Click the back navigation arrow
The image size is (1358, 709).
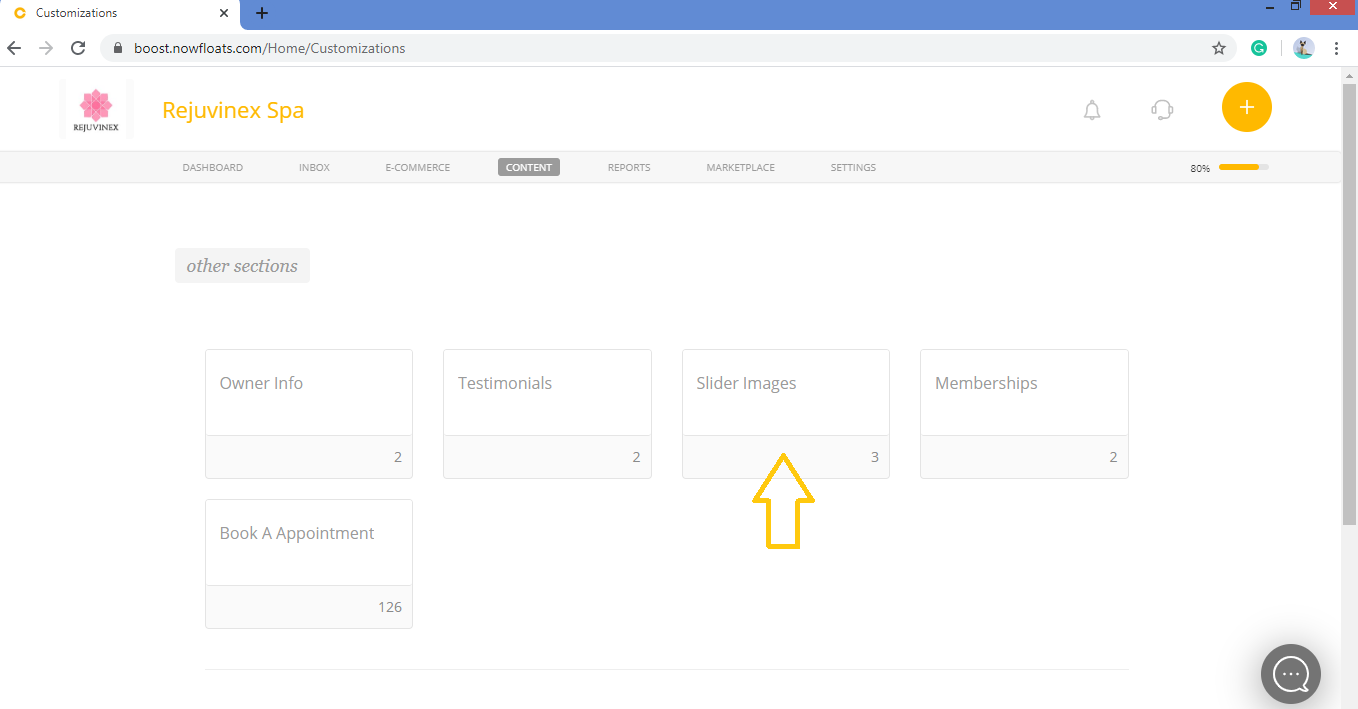(x=14, y=47)
